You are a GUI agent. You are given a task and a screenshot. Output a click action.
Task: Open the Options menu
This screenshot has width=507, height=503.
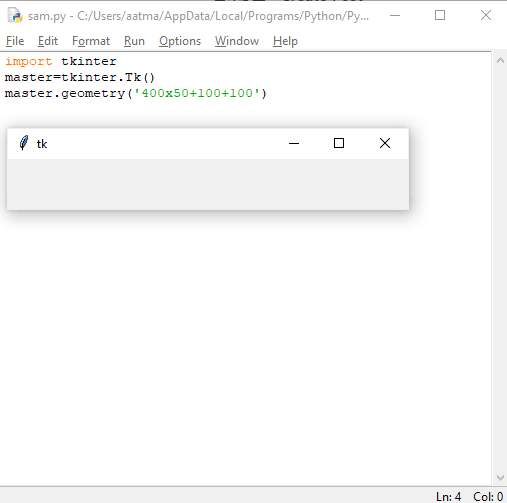(x=180, y=41)
